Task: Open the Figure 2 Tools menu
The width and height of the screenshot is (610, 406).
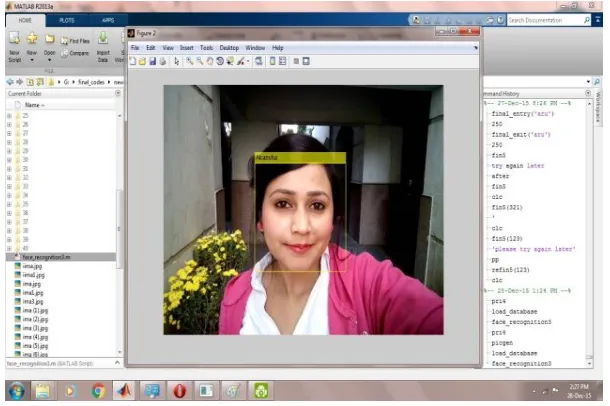Action: pos(206,48)
